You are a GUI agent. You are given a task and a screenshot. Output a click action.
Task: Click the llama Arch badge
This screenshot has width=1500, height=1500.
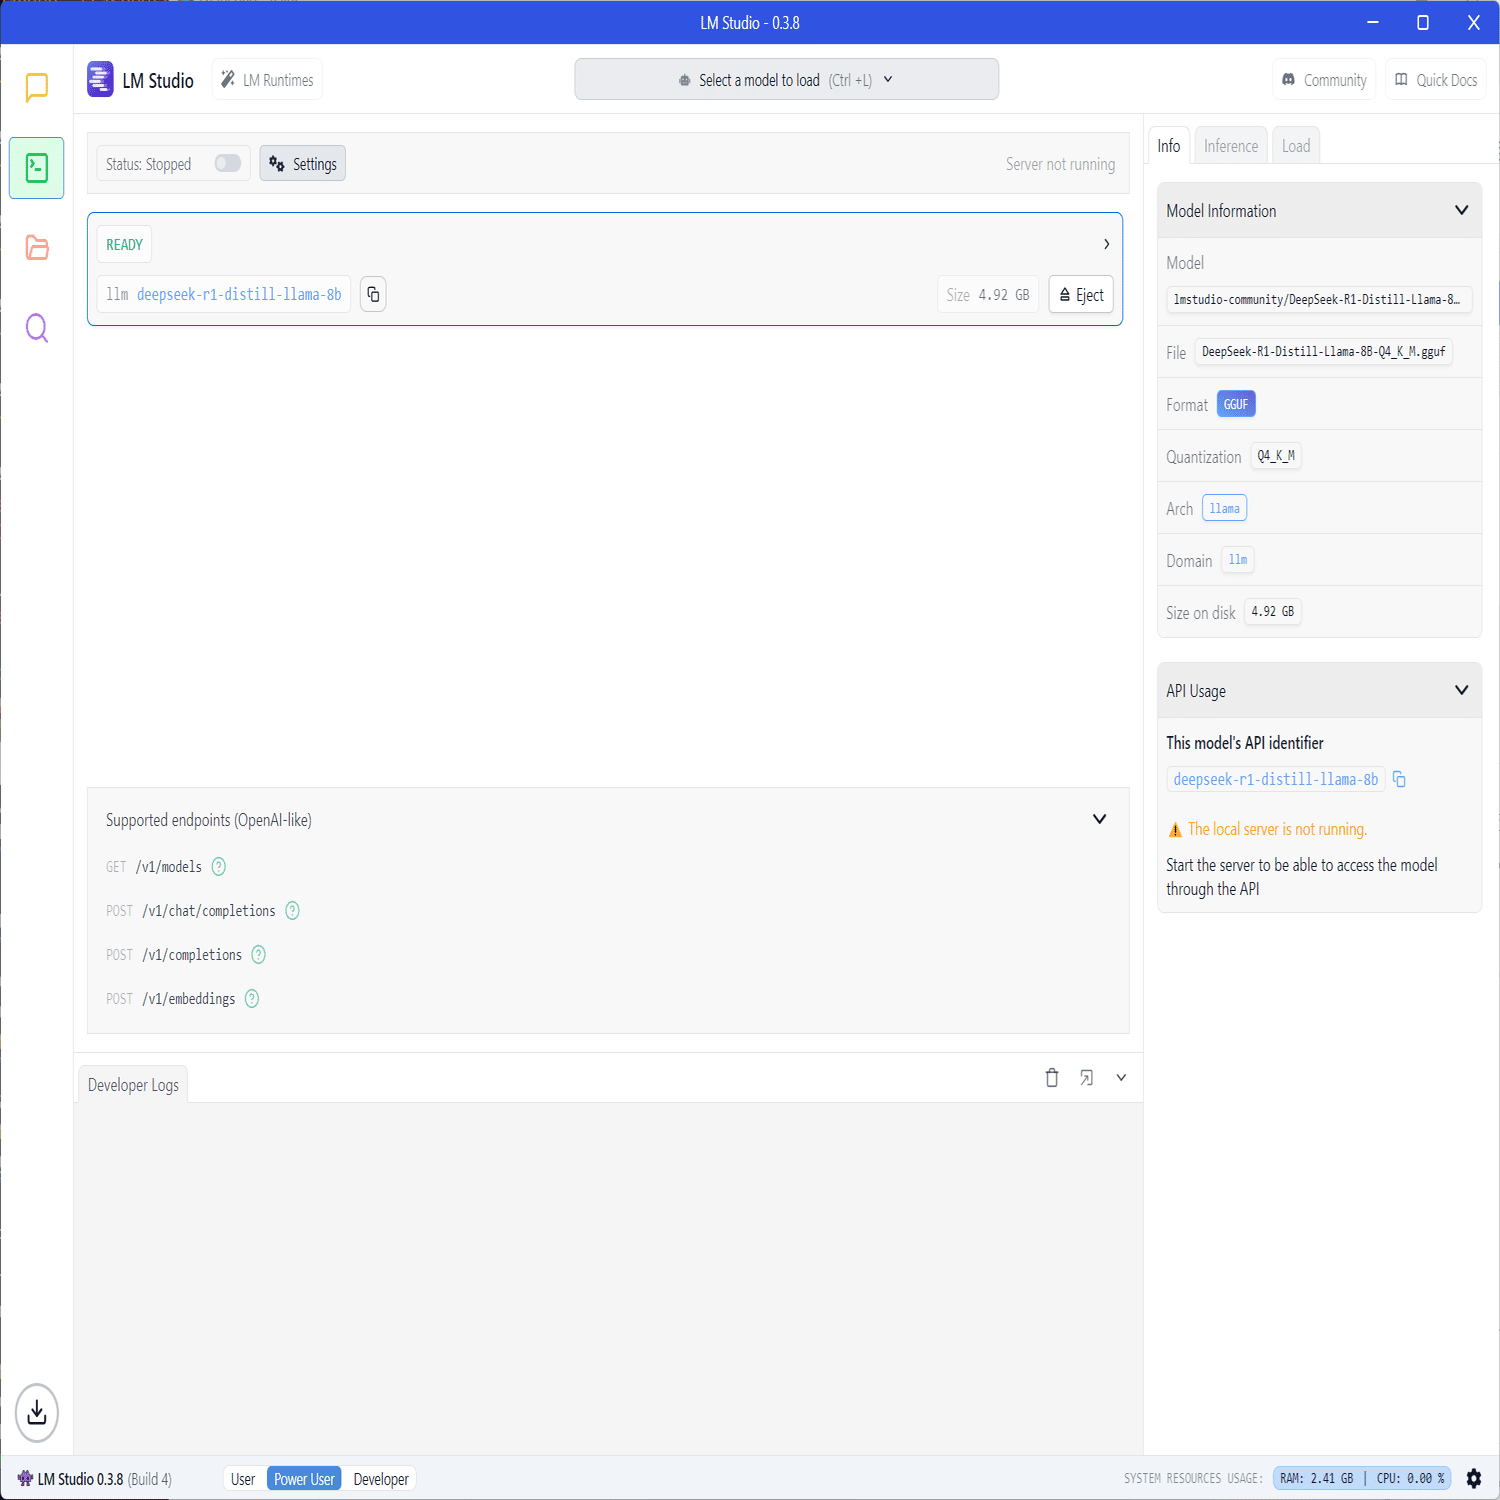tap(1224, 508)
